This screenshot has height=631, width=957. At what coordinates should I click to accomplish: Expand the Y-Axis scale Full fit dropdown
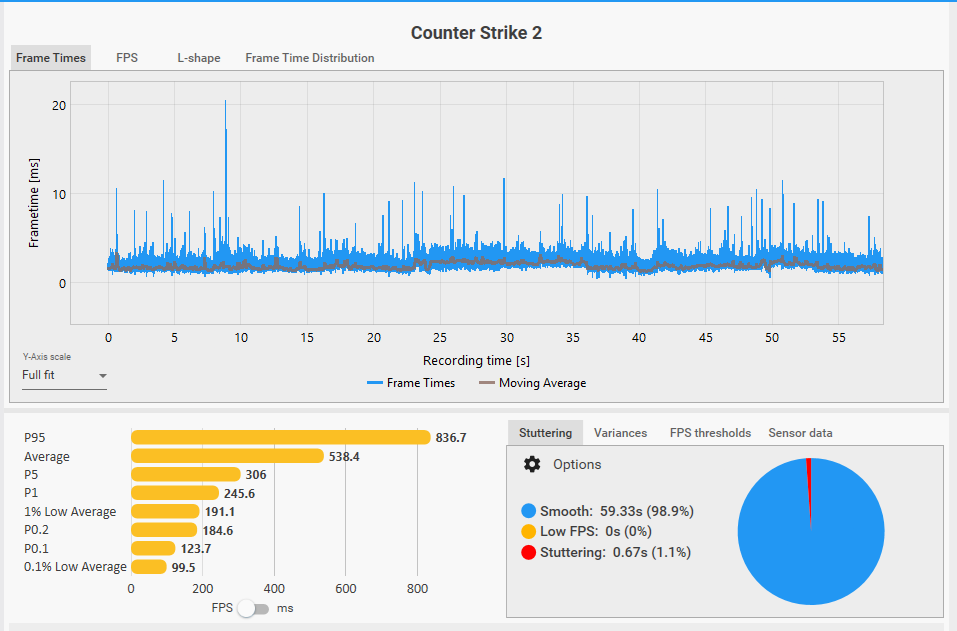65,375
